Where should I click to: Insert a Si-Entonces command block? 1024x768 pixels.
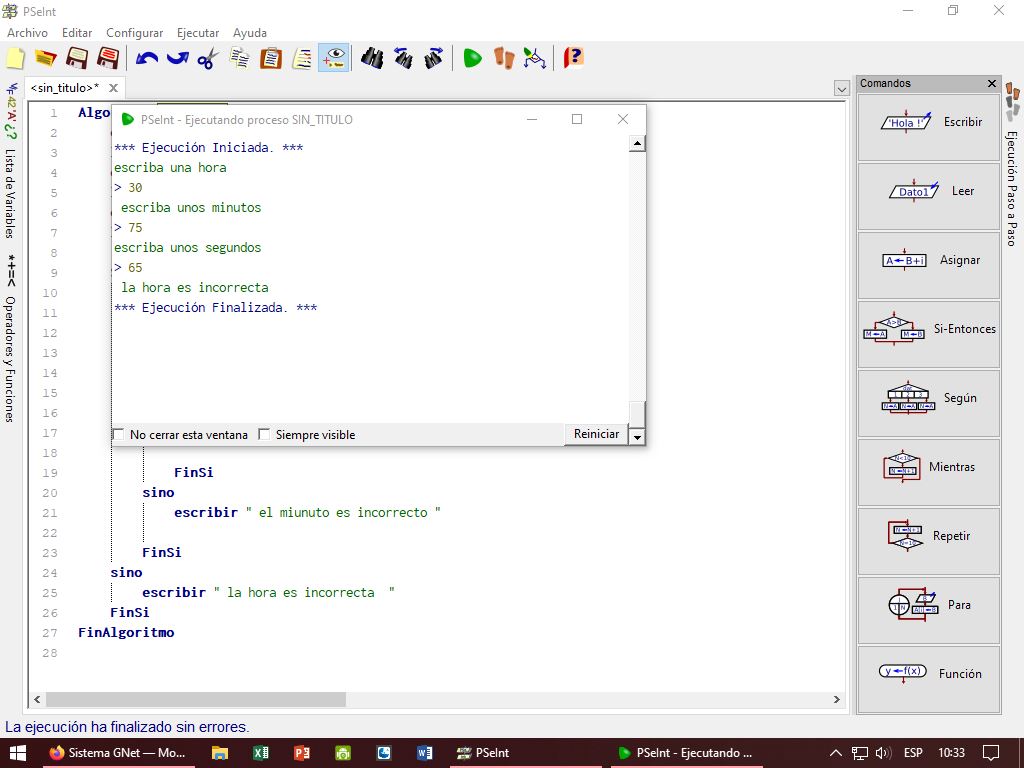pyautogui.click(x=928, y=329)
